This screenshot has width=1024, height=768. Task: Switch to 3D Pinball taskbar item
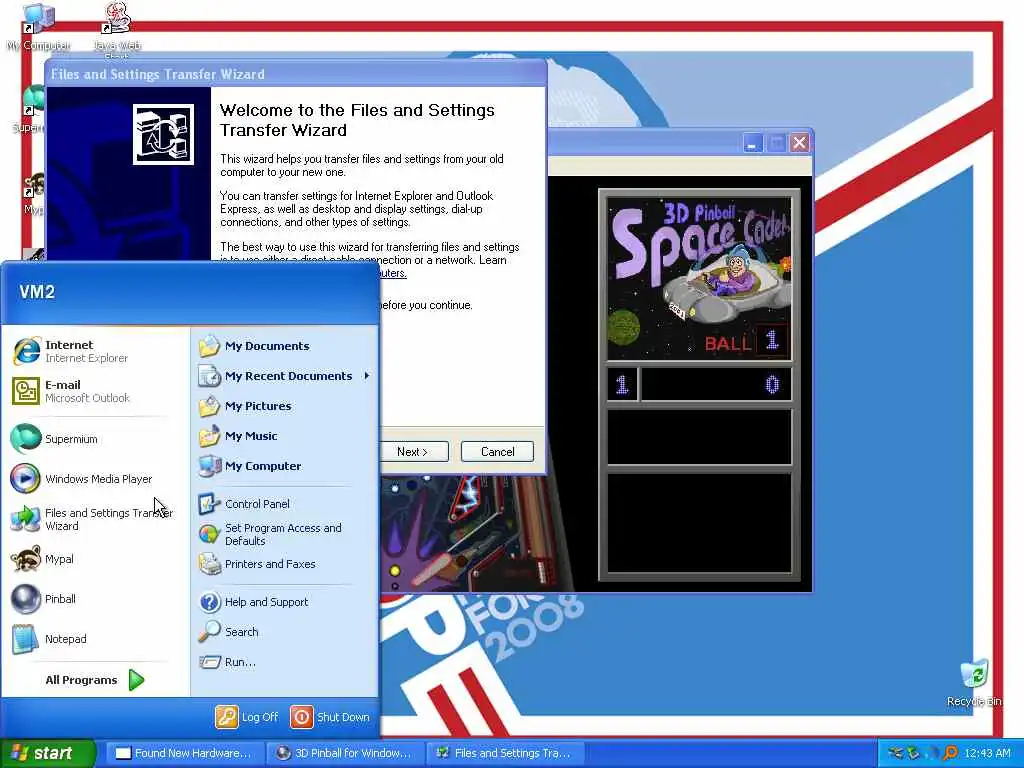tap(345, 753)
